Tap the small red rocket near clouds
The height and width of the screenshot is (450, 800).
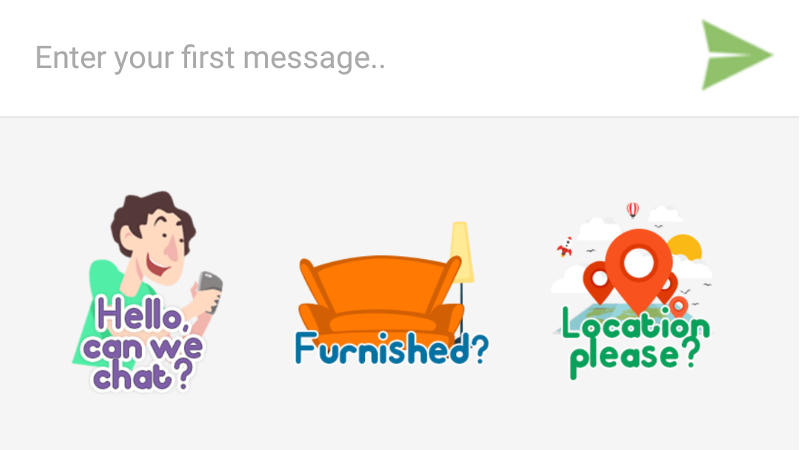pos(564,247)
